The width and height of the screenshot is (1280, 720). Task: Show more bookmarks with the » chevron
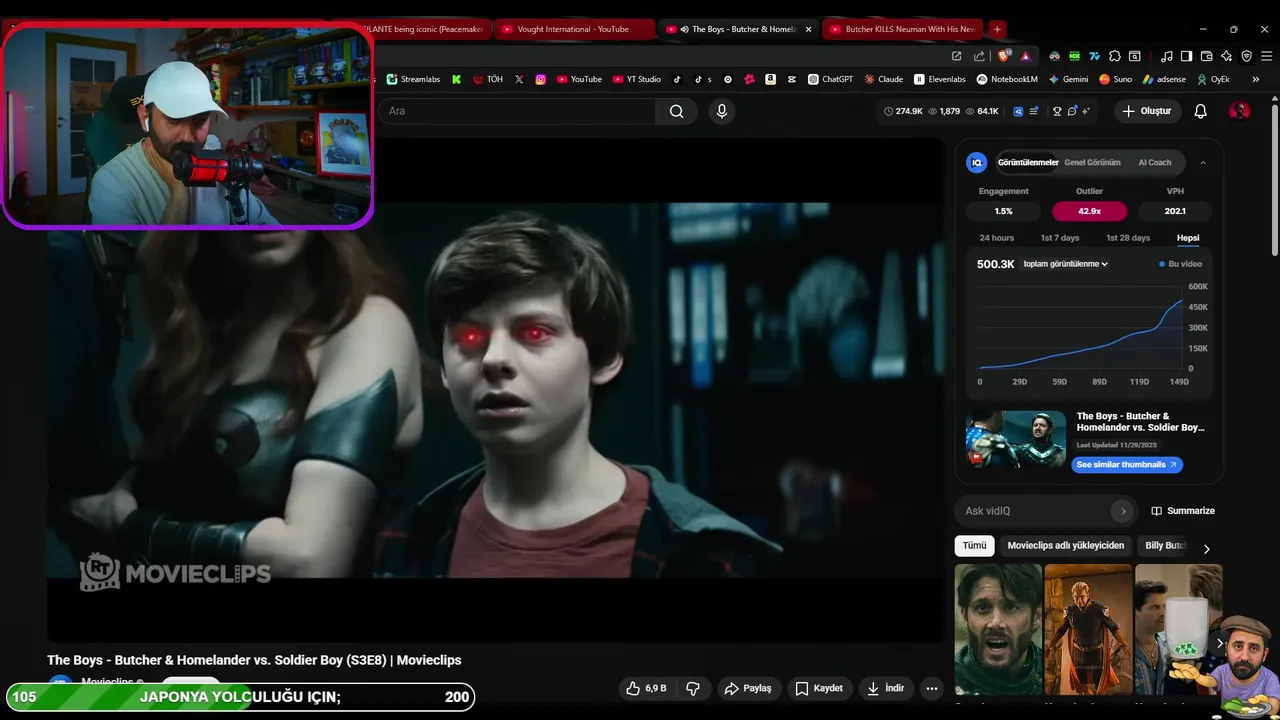tap(1255, 79)
